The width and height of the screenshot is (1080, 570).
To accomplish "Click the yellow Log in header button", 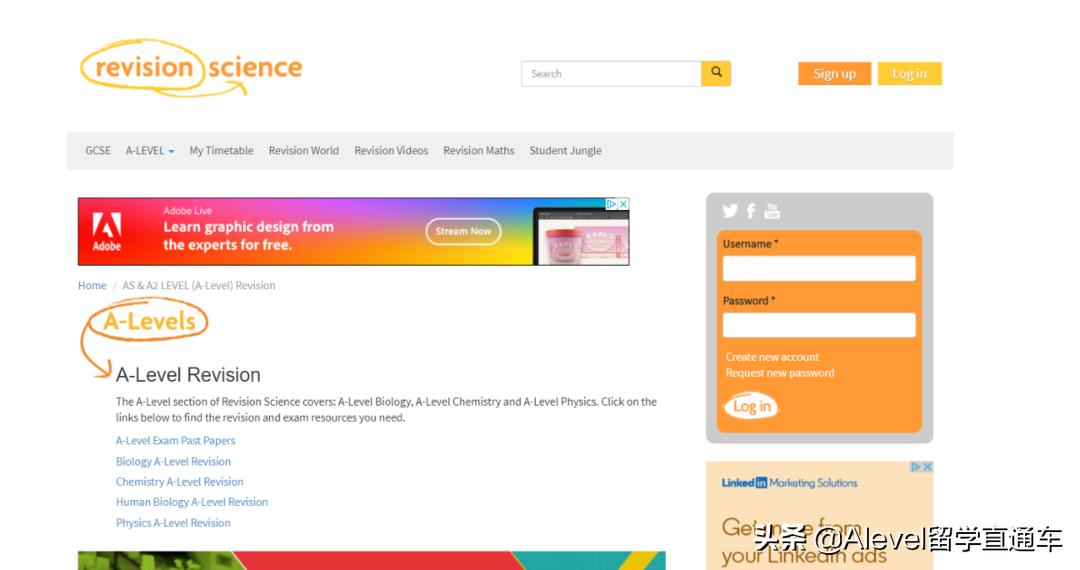I will [x=910, y=74].
